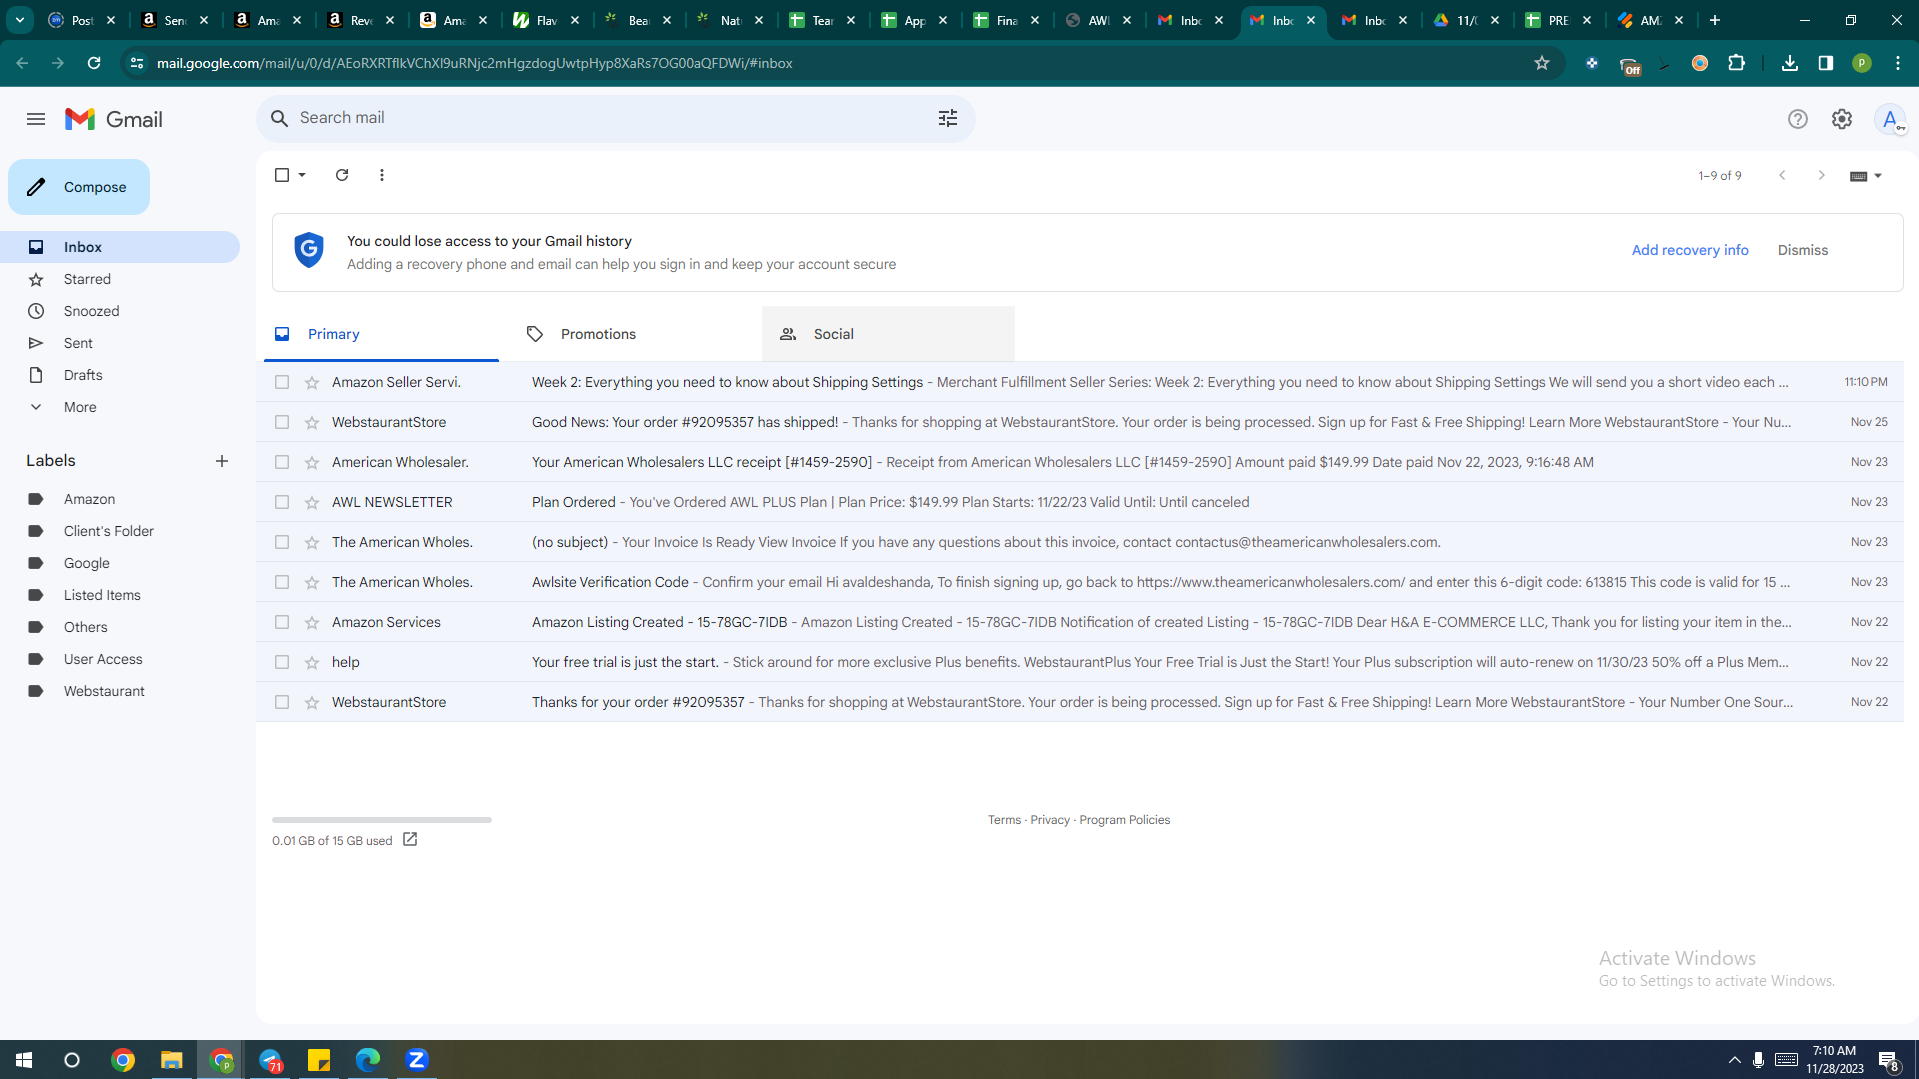Open Zoom from taskbar
The image size is (1919, 1079).
point(417,1060)
